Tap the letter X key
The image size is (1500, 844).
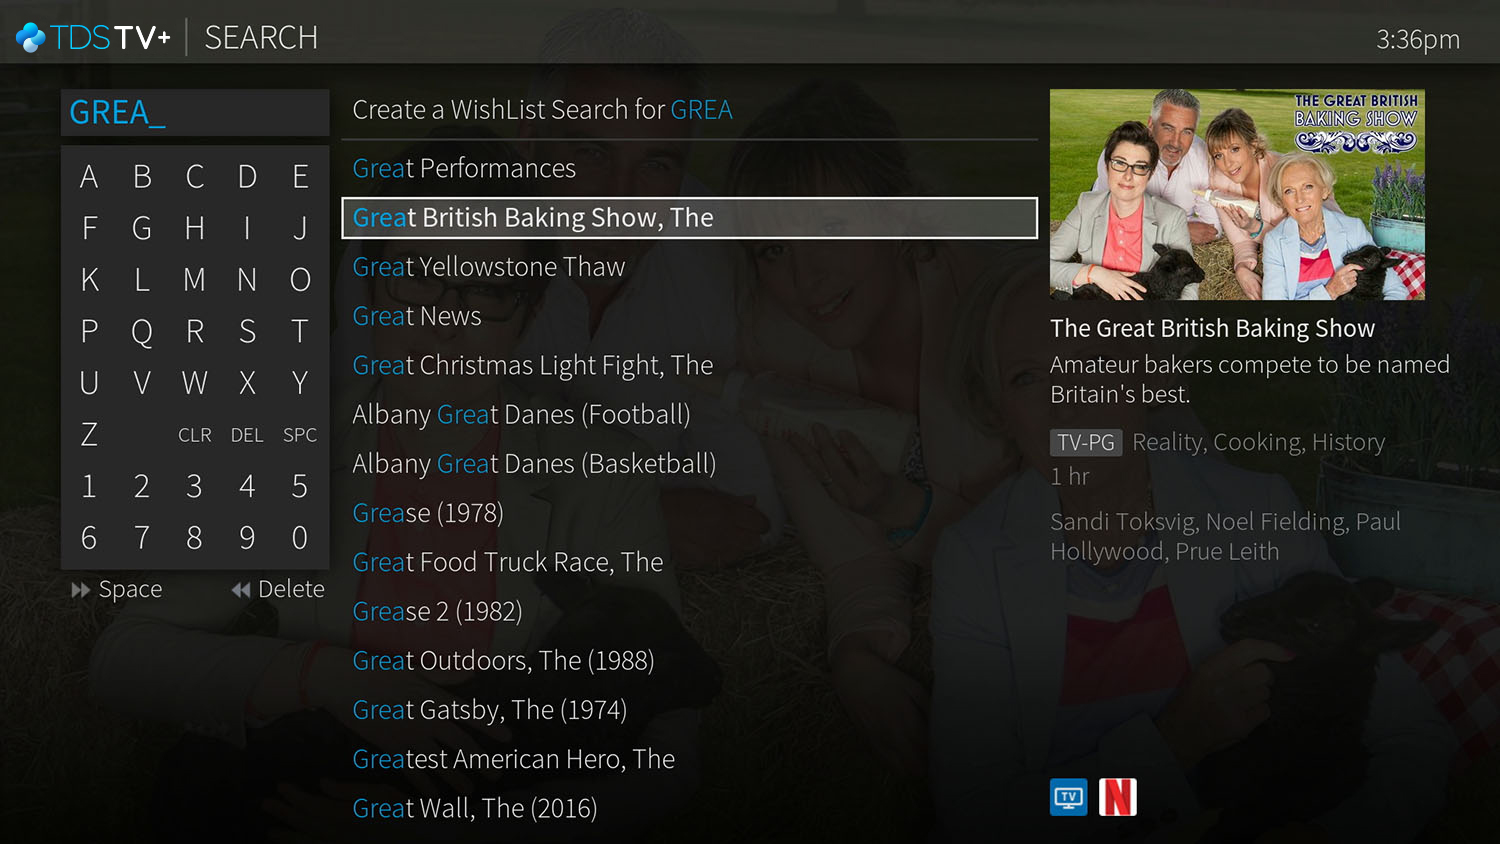pos(247,383)
